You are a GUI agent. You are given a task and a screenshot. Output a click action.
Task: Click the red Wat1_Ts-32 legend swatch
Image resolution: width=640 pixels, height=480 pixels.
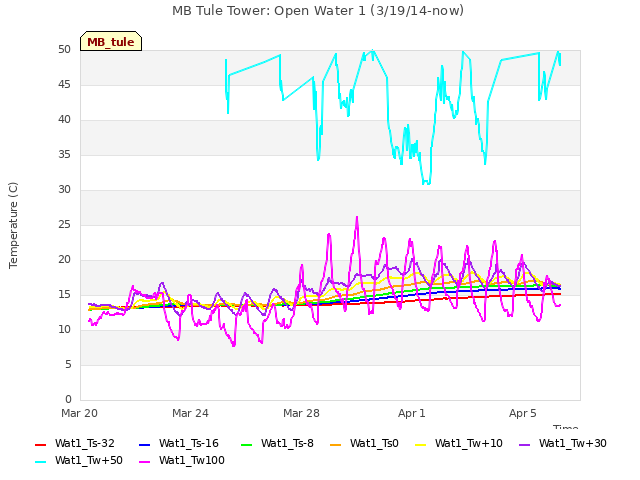(x=40, y=444)
